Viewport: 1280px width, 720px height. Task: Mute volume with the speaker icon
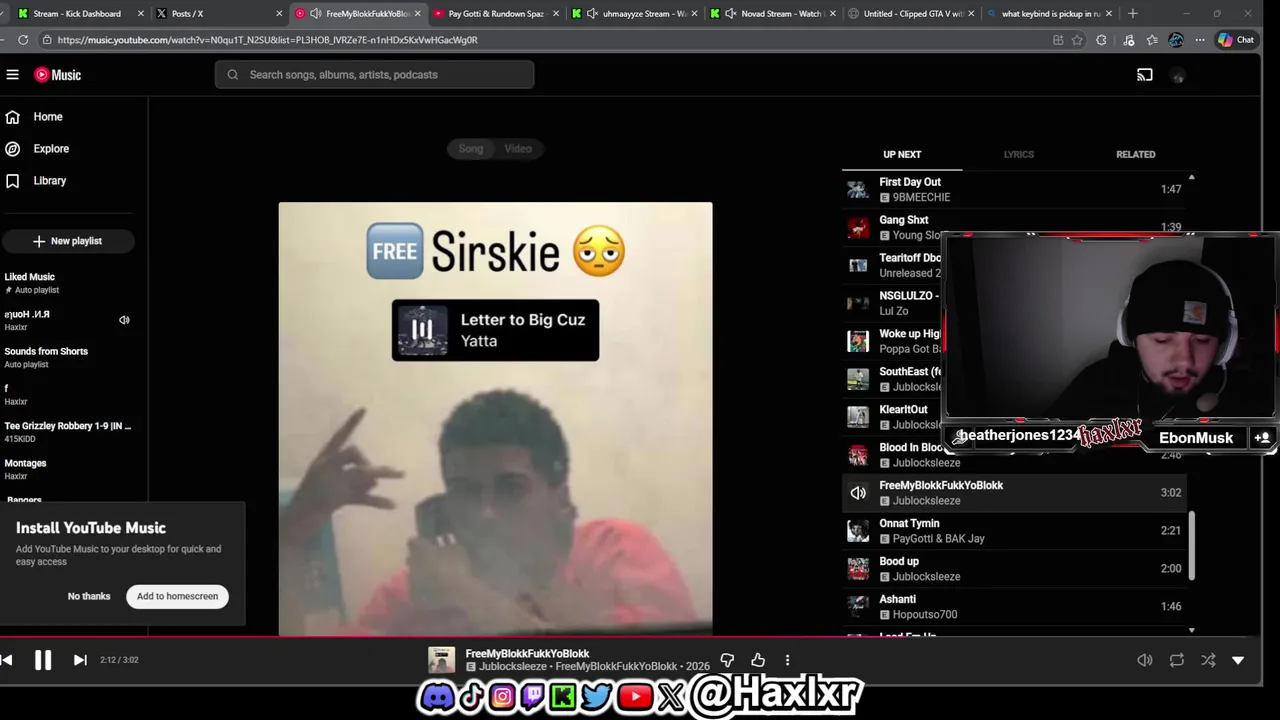(x=1145, y=660)
